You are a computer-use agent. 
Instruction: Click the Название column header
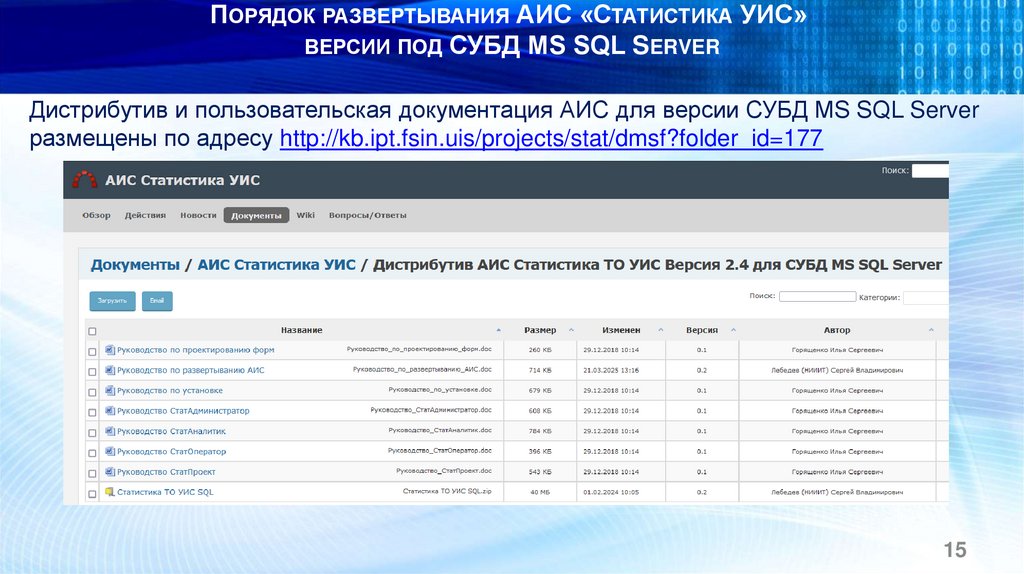point(302,330)
